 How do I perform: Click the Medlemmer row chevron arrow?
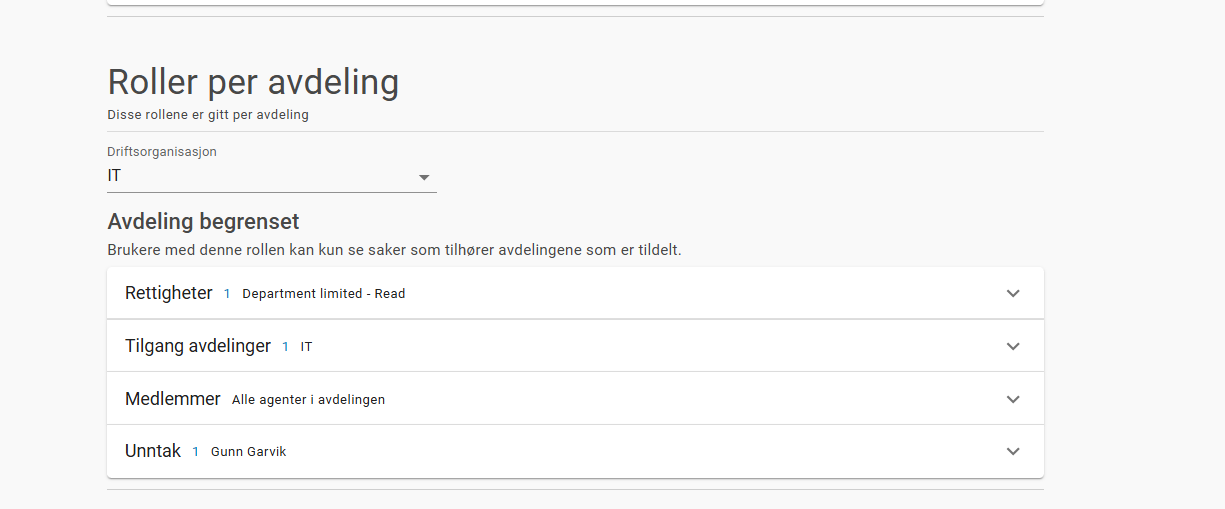pos(1013,399)
